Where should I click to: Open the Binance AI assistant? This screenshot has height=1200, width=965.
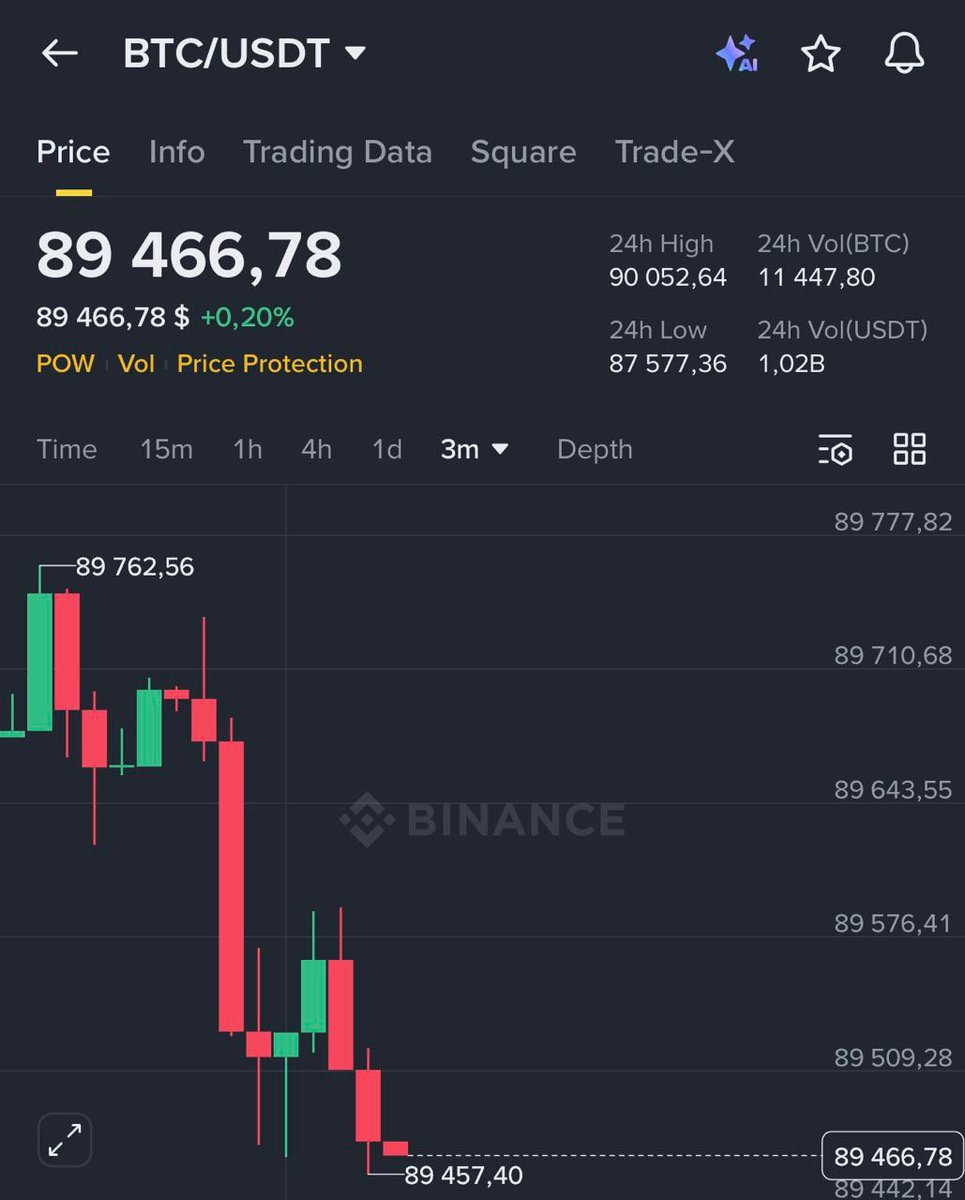click(x=736, y=55)
